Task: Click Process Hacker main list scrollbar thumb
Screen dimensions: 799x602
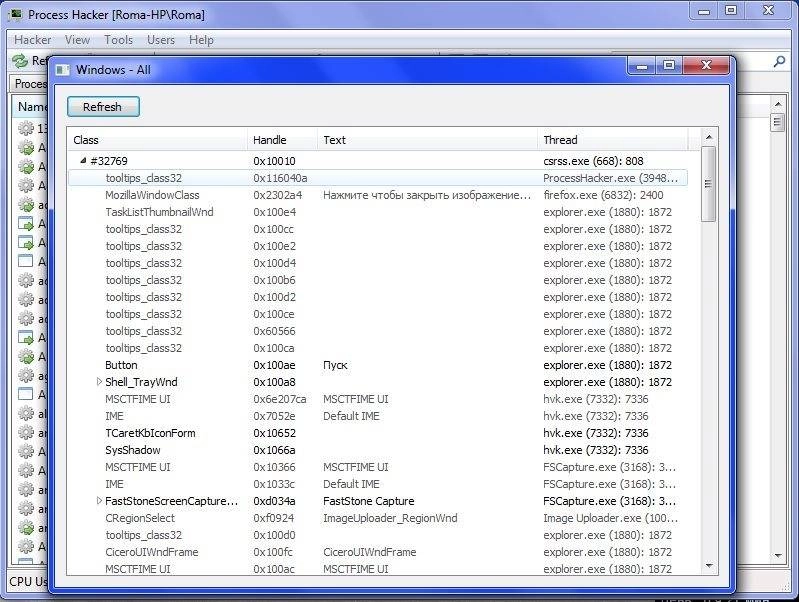Action: pos(777,122)
